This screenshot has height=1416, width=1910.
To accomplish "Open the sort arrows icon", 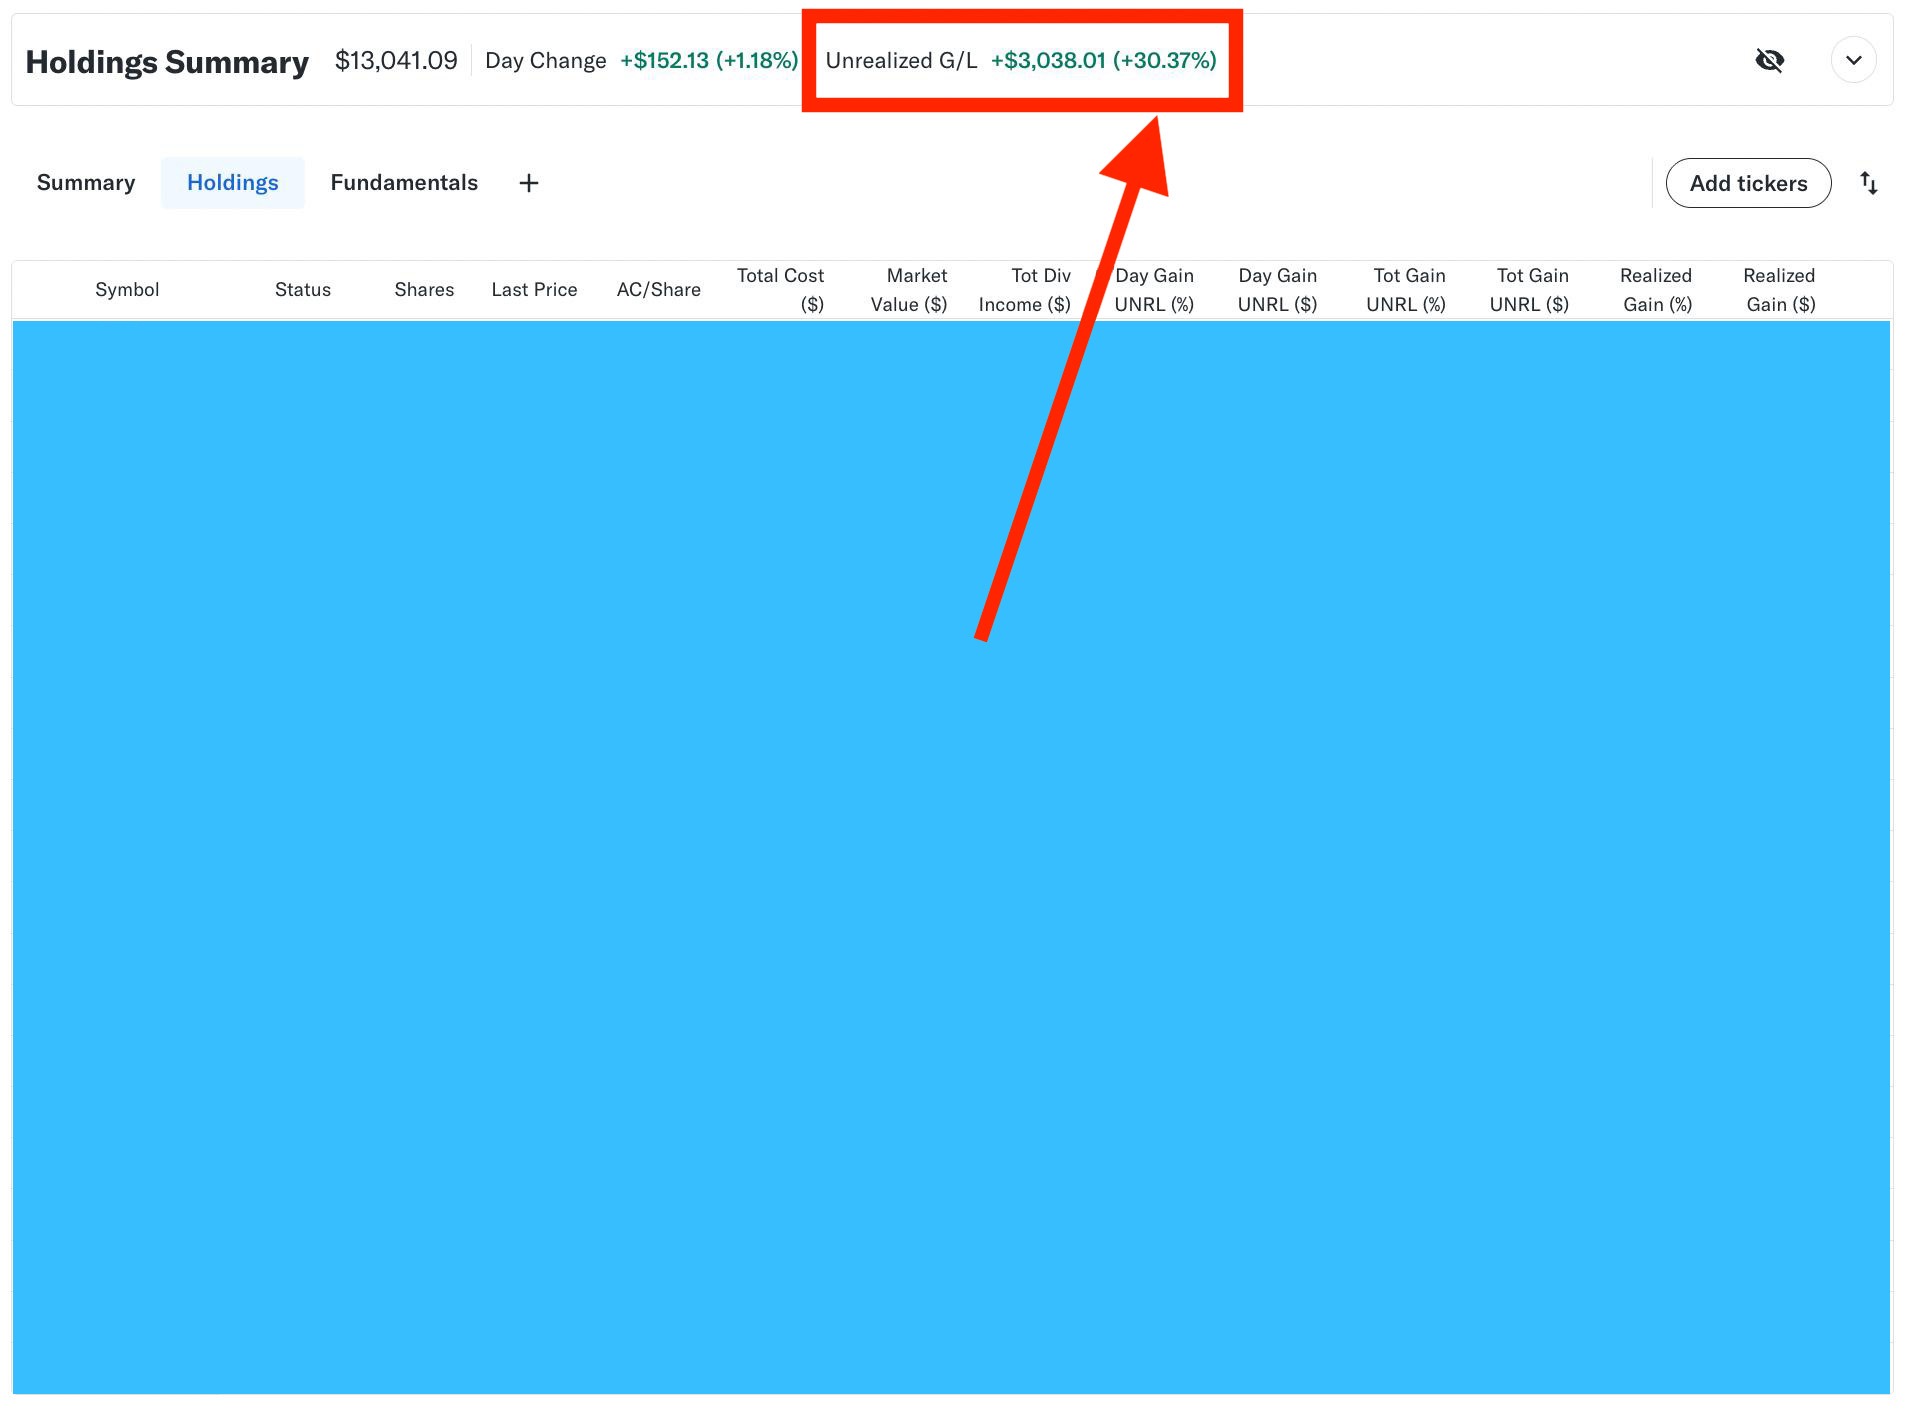I will (x=1868, y=183).
